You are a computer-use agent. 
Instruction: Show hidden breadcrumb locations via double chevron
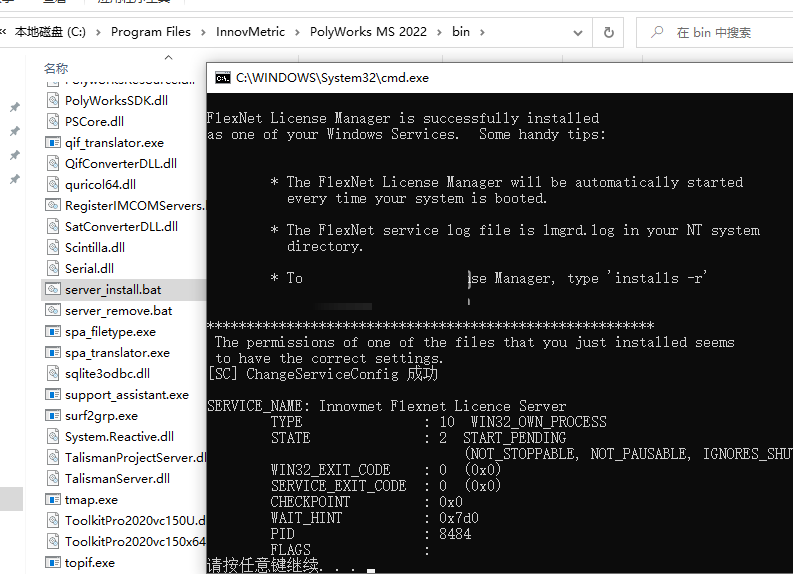pos(4,32)
